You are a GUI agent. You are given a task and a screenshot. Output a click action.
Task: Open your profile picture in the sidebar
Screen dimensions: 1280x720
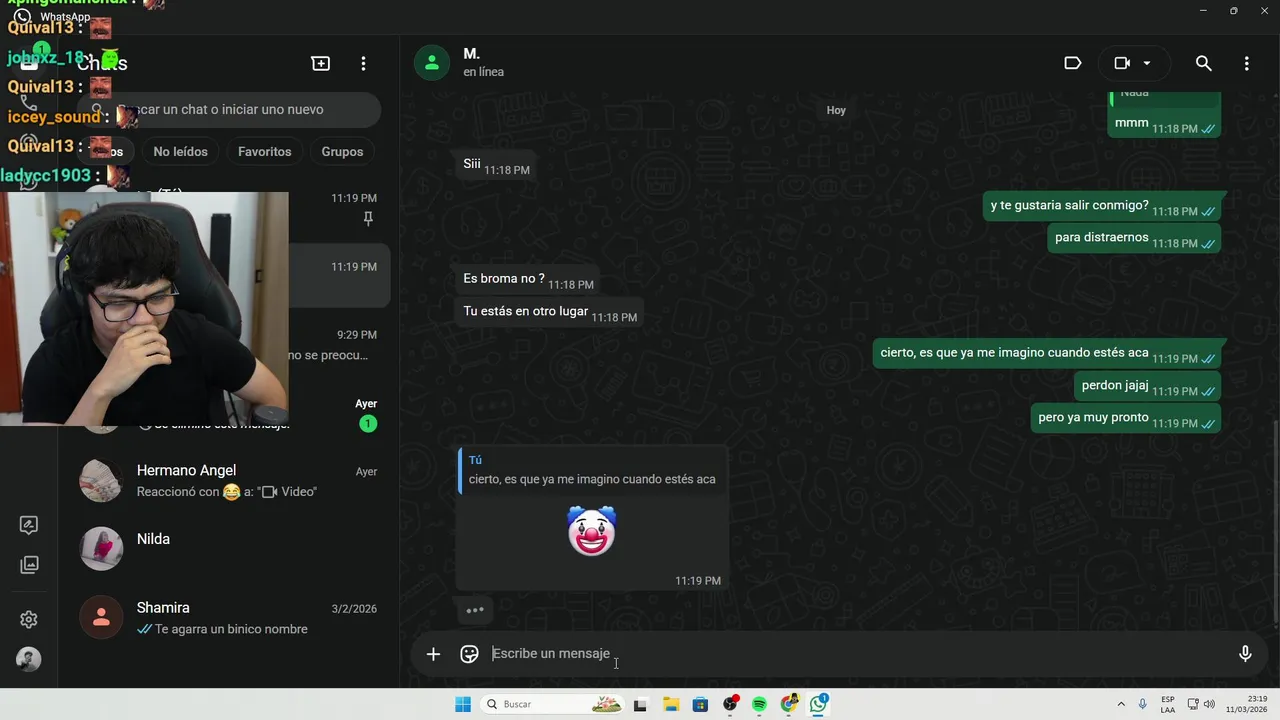(29, 660)
